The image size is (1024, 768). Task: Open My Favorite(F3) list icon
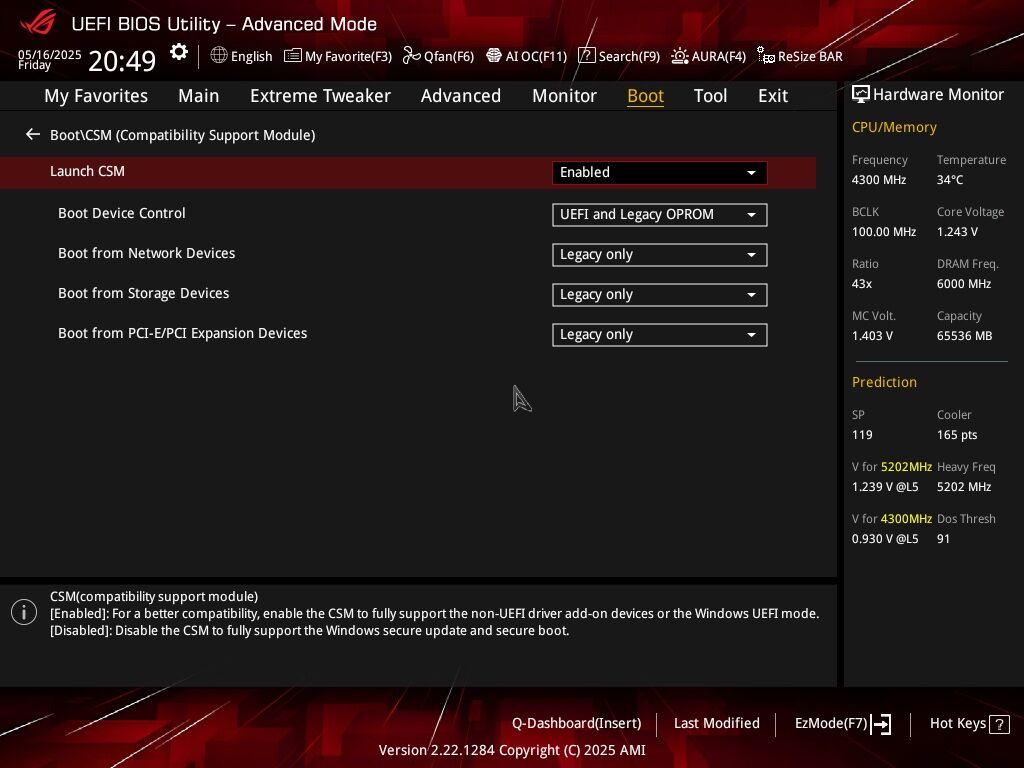(x=293, y=56)
